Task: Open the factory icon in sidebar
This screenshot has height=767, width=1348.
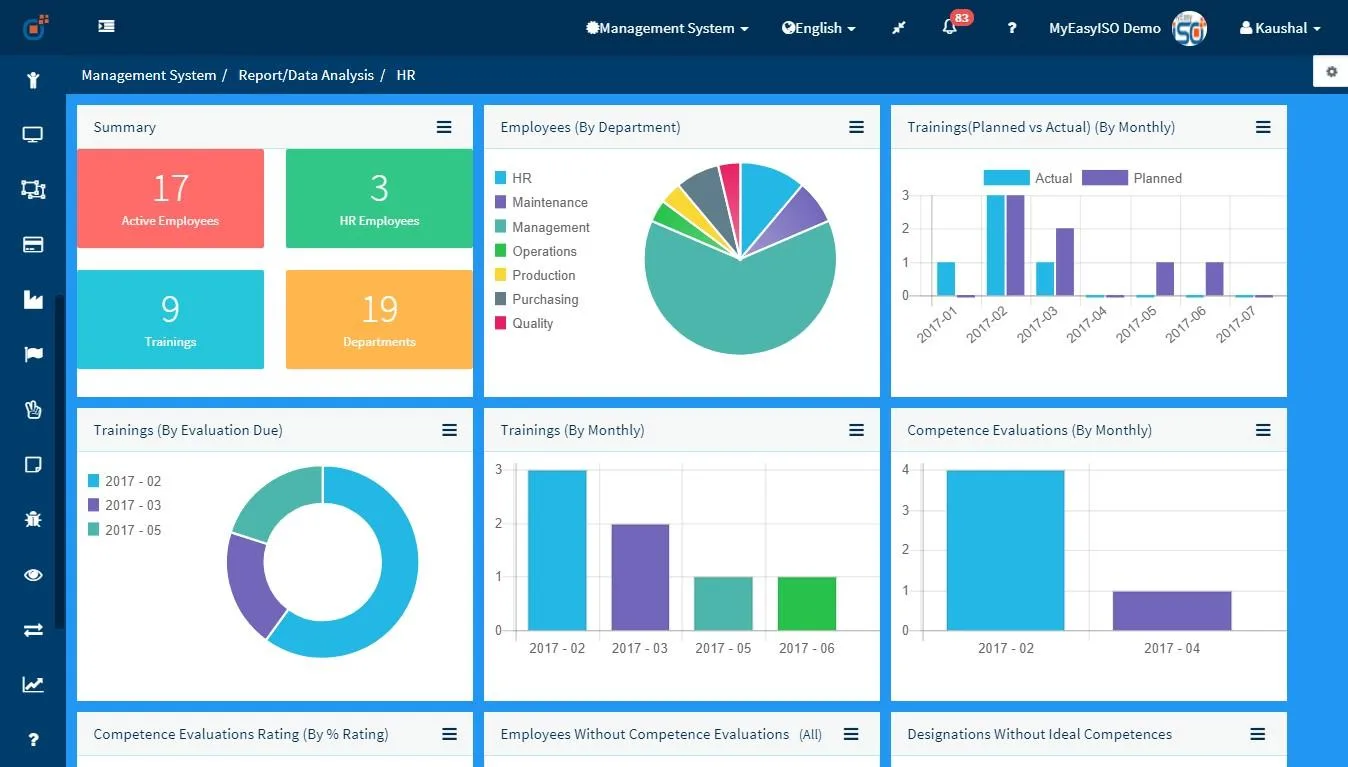Action: (x=33, y=299)
